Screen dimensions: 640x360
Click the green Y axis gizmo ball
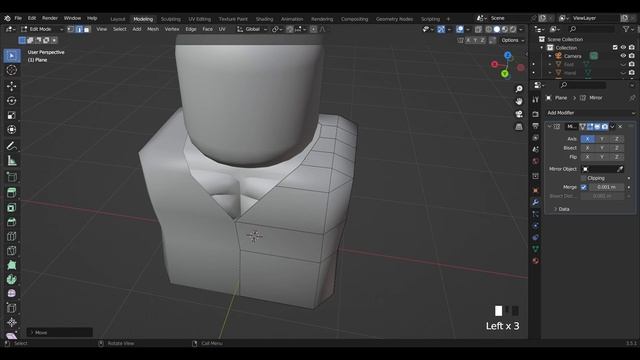click(x=505, y=74)
